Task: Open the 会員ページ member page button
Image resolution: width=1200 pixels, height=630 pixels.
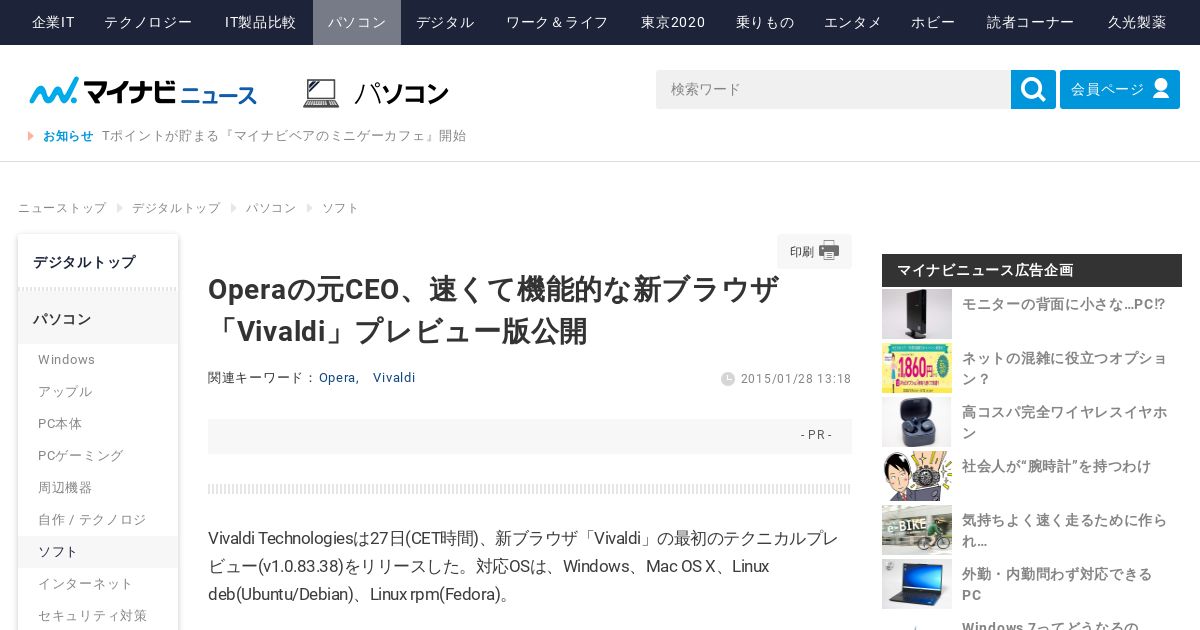Action: (x=1120, y=90)
